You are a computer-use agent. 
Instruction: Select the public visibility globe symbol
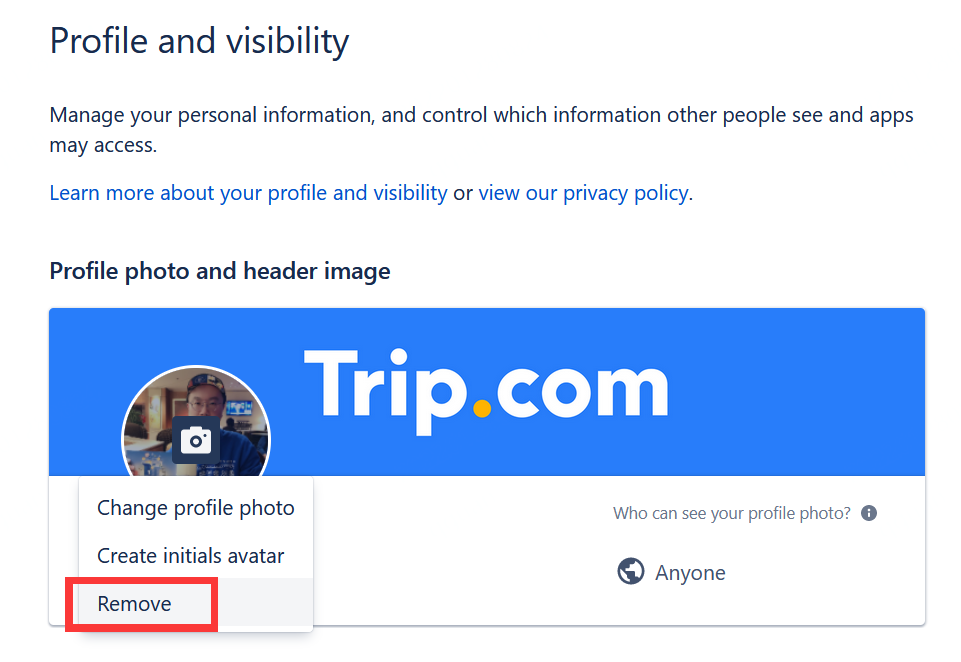(630, 572)
